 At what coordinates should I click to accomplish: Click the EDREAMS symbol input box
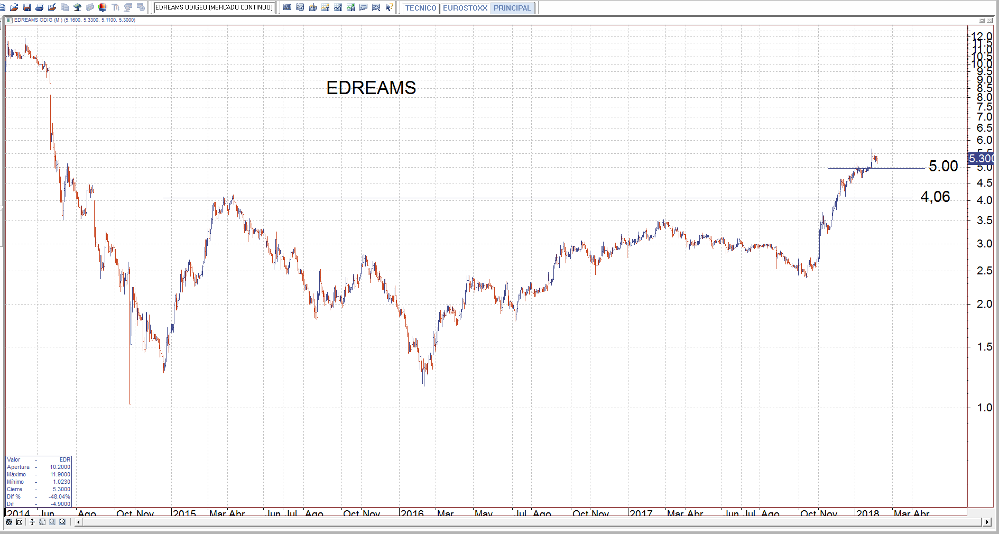click(214, 8)
